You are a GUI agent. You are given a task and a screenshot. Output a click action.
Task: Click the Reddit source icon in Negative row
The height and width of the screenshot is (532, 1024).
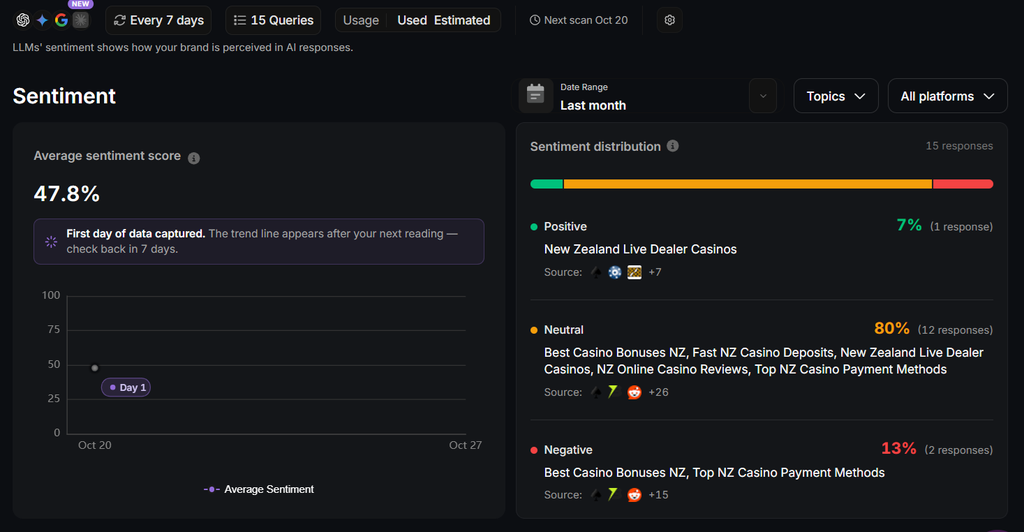coord(634,495)
